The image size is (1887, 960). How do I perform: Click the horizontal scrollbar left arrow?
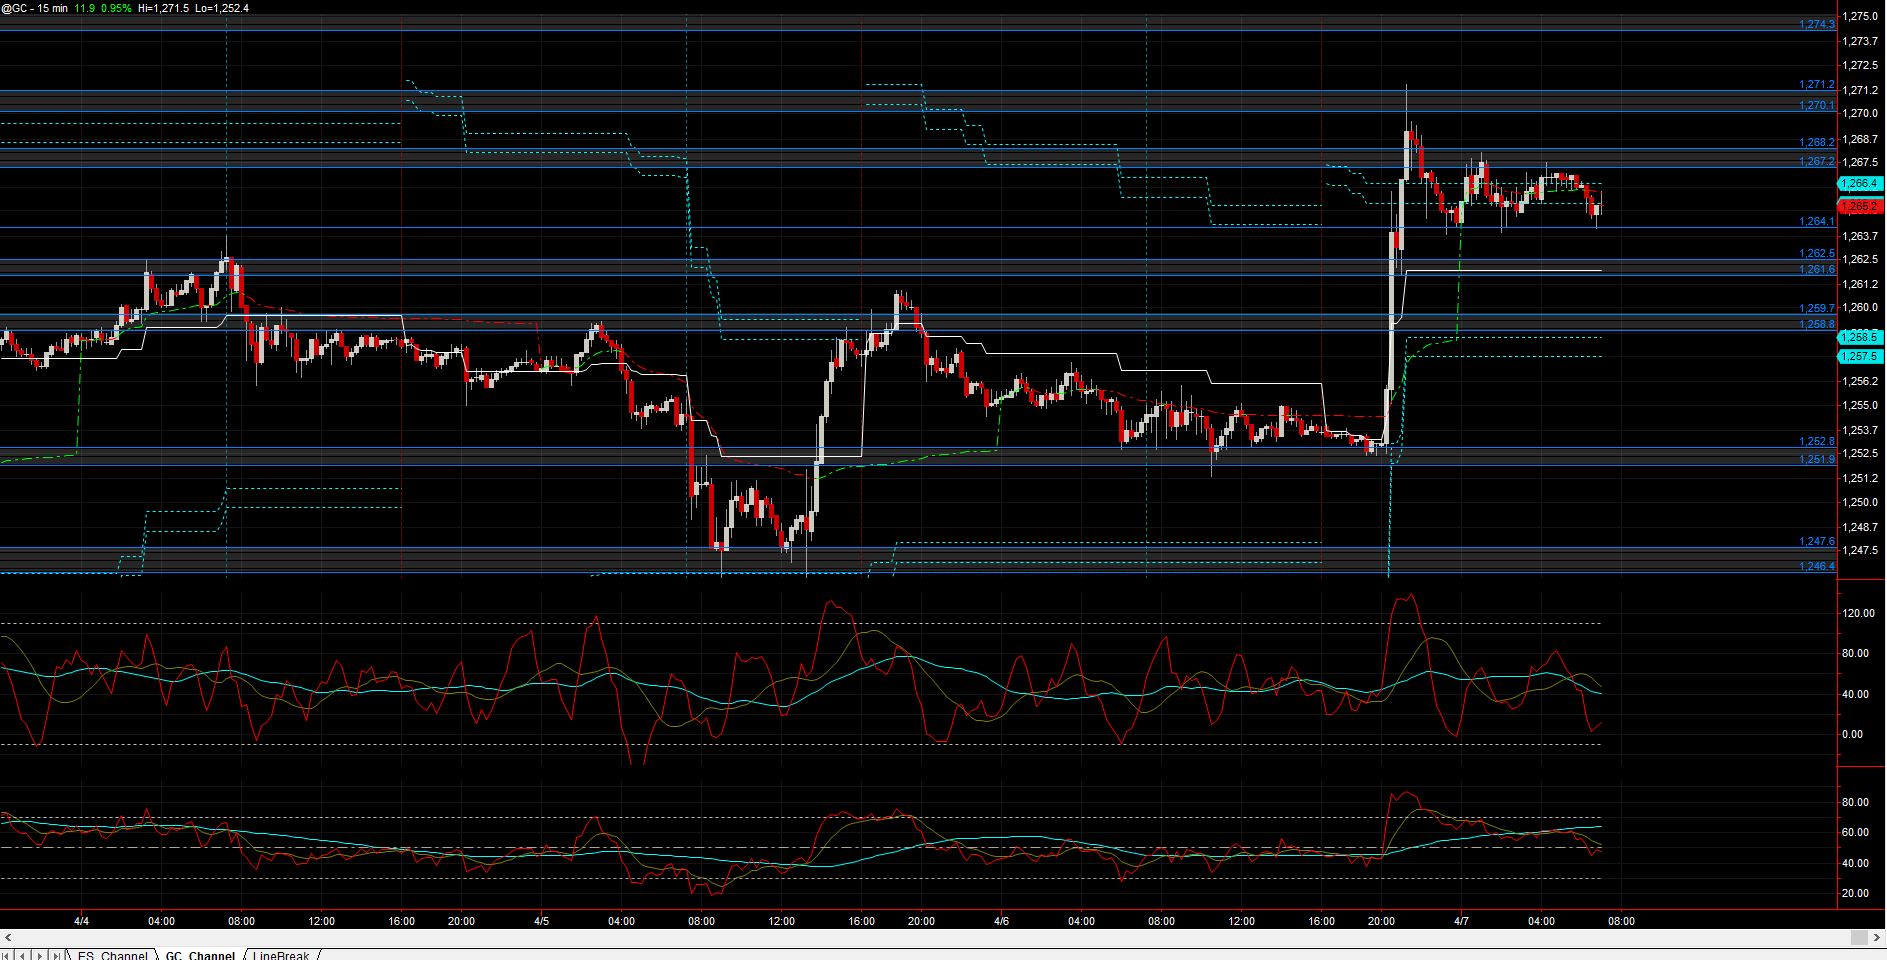8,937
